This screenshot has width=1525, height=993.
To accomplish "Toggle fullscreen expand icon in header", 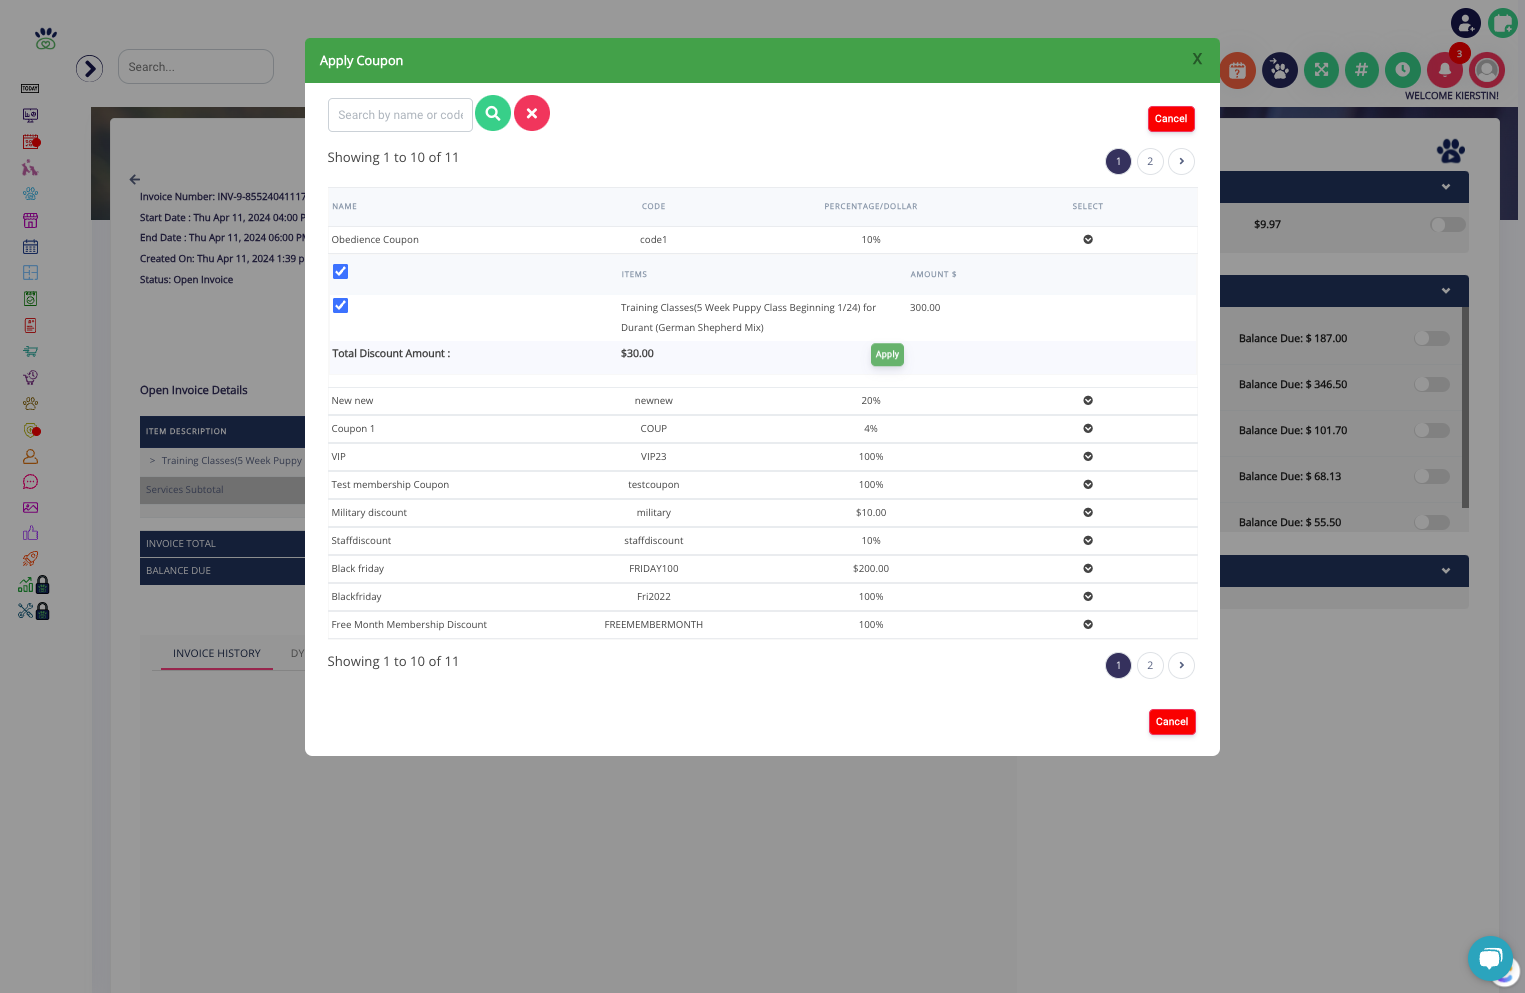I will [1321, 70].
